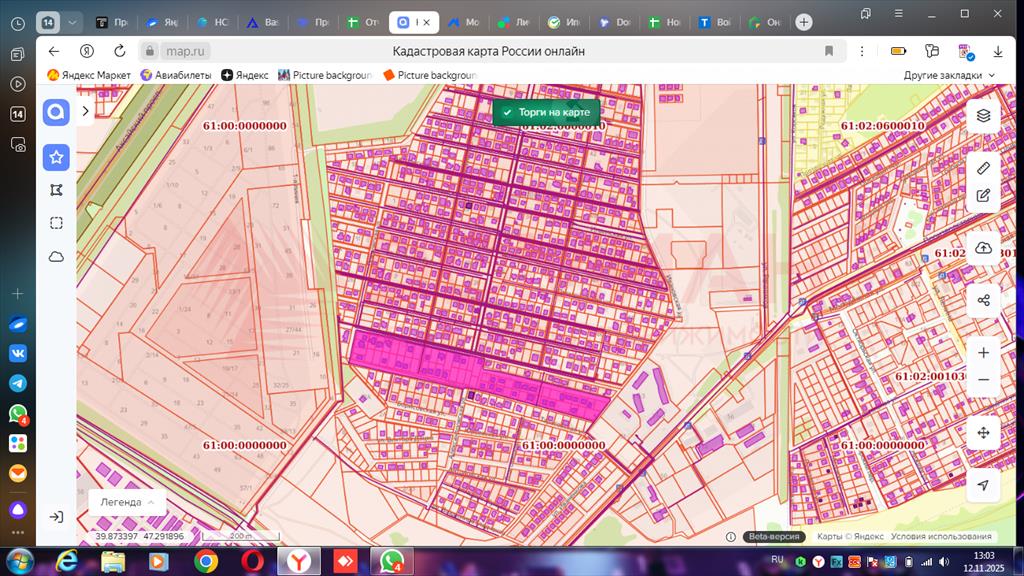This screenshot has height=576, width=1024.
Task: Toggle the move/pan map mode button
Action: click(x=983, y=433)
